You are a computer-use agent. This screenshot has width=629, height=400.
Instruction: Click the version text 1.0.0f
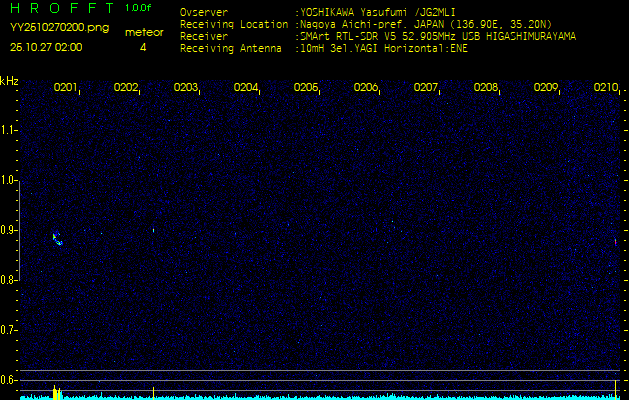coord(138,8)
